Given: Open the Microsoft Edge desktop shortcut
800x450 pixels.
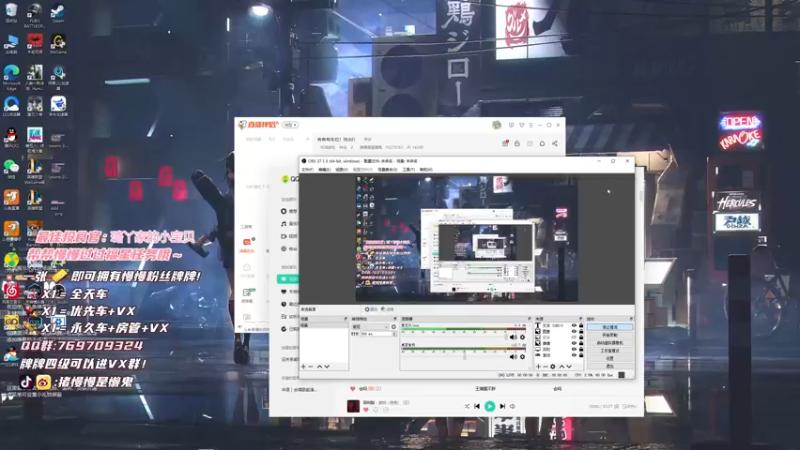Looking at the screenshot, I should tap(11, 77).
